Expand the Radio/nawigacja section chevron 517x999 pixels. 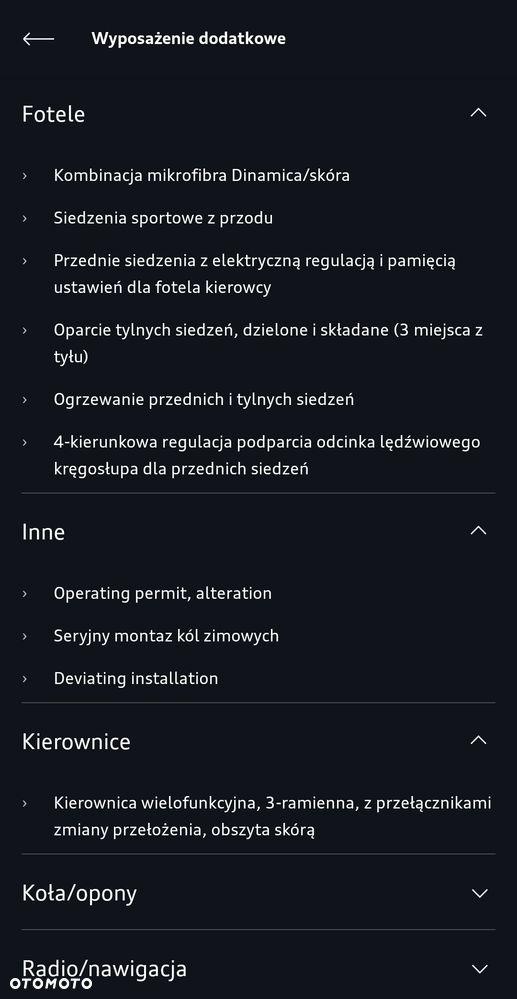pos(479,969)
